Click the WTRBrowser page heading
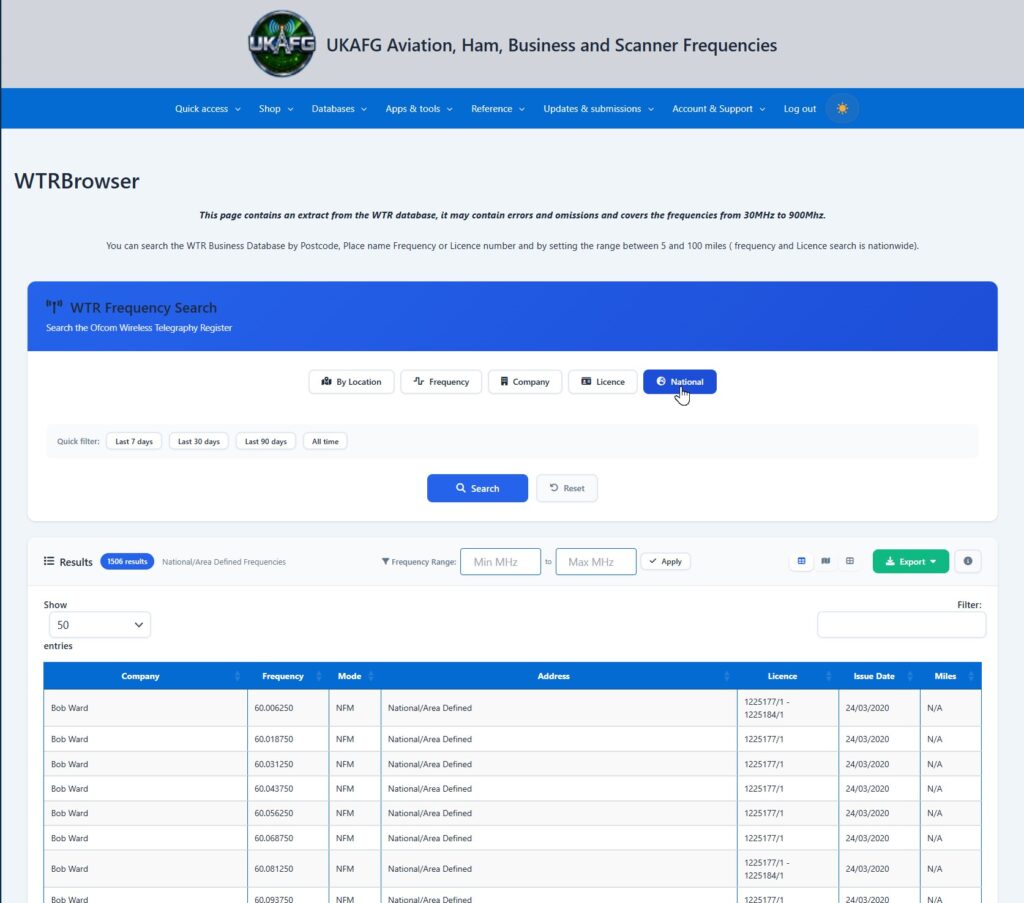 [x=76, y=181]
